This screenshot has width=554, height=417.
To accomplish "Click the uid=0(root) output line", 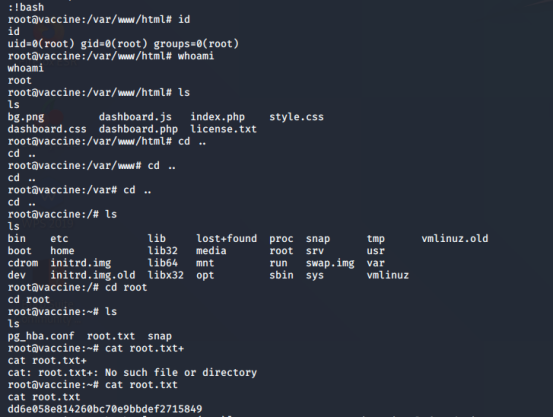I will click(x=123, y=44).
